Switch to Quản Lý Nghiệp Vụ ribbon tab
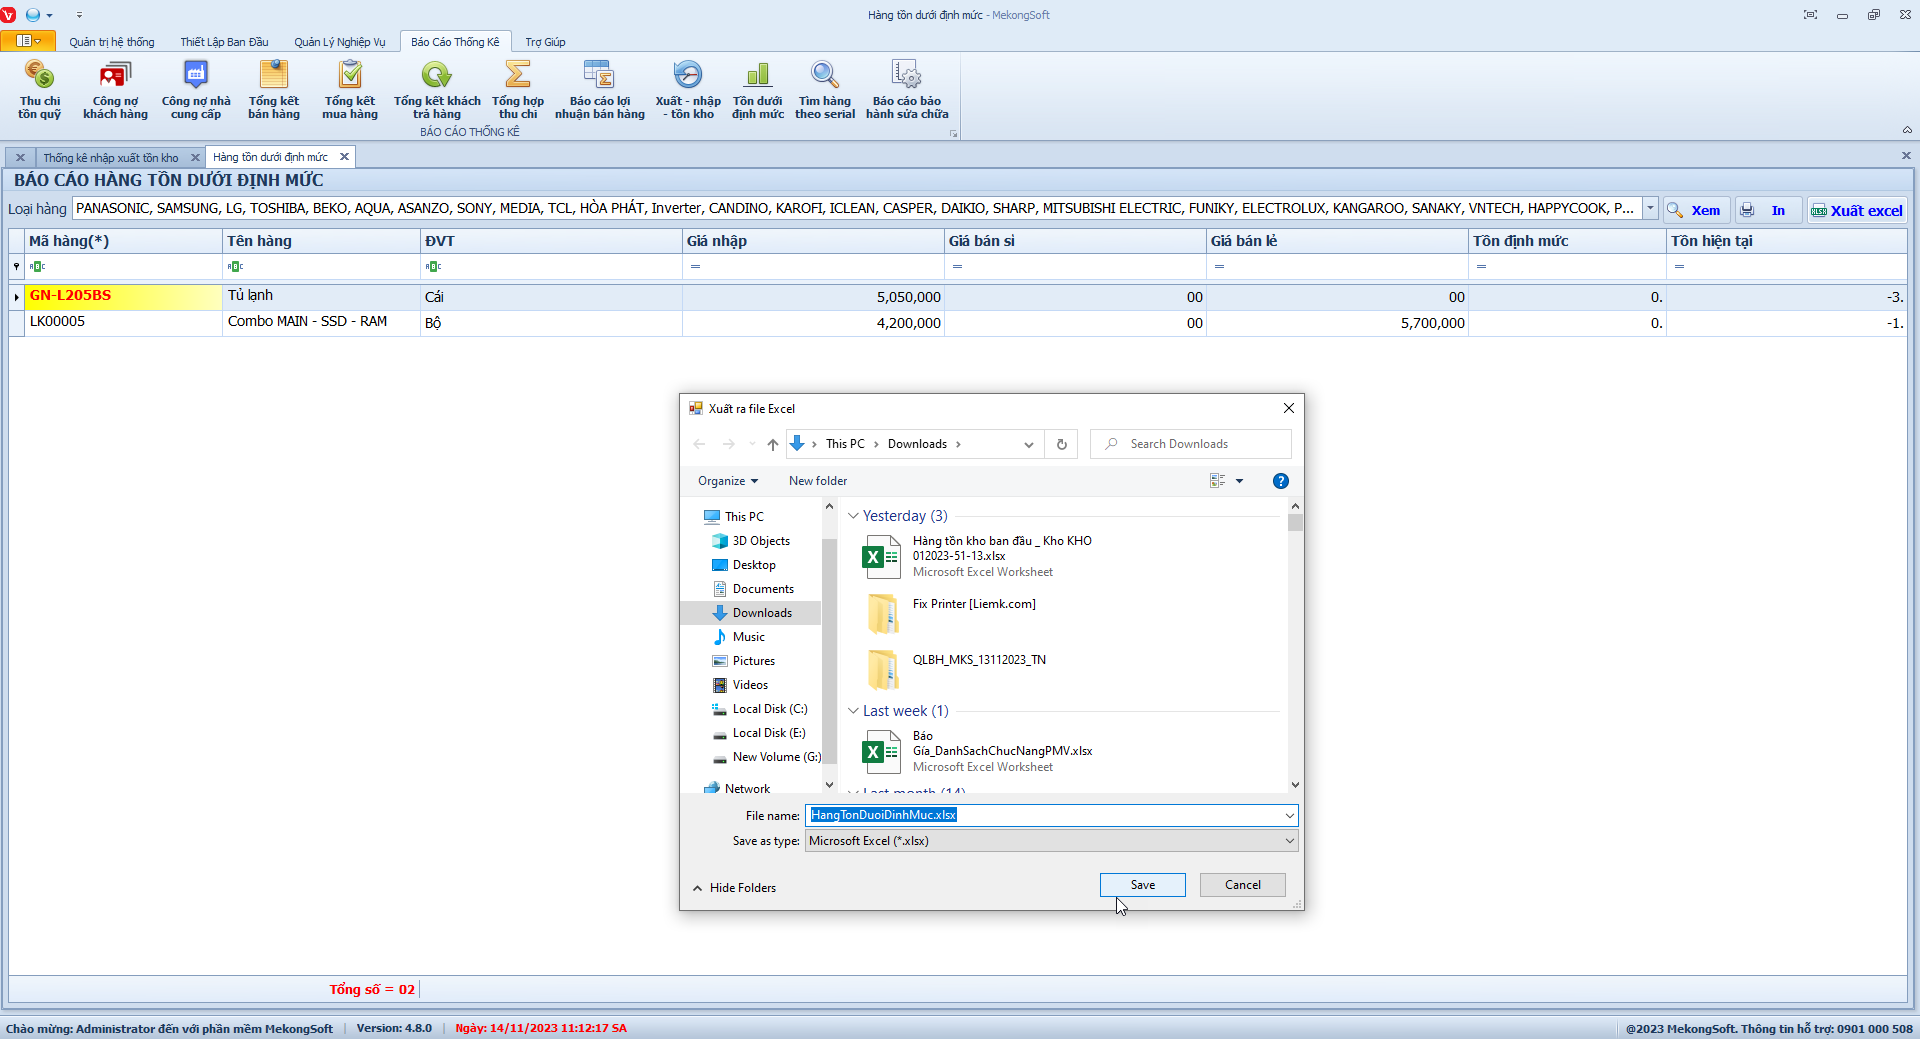 [339, 42]
